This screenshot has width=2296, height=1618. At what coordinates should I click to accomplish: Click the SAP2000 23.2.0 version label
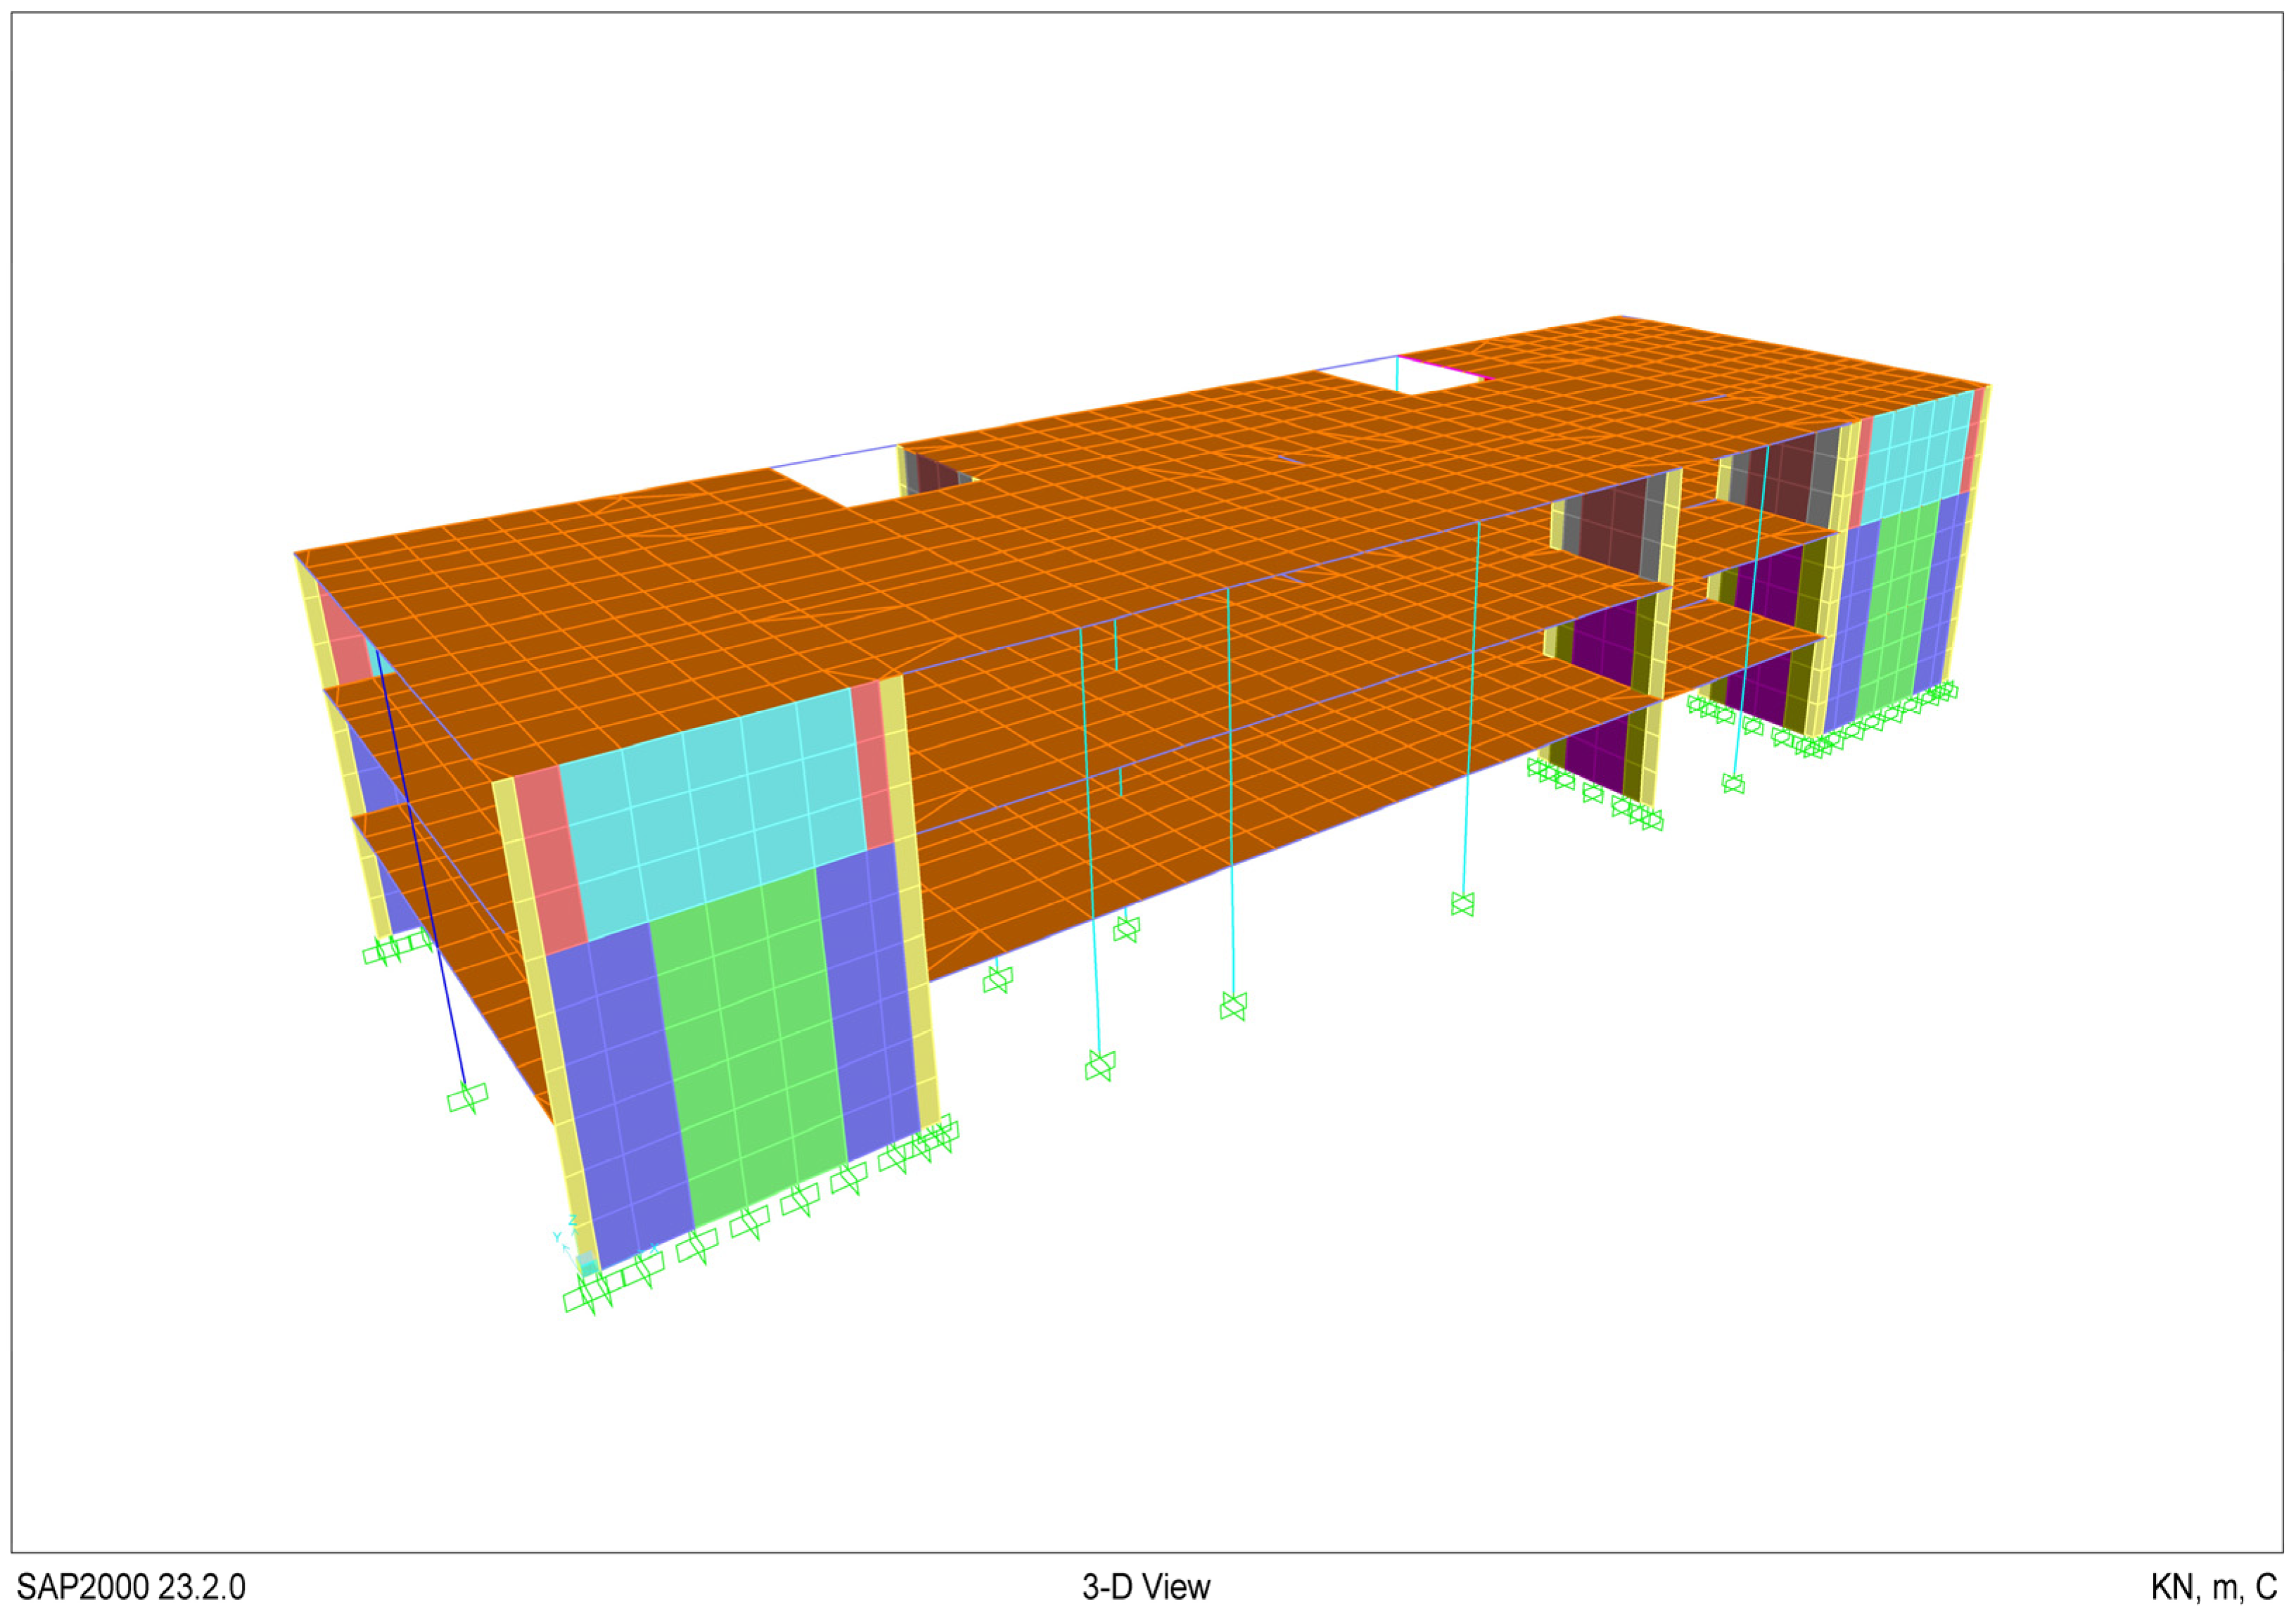pyautogui.click(x=131, y=1587)
